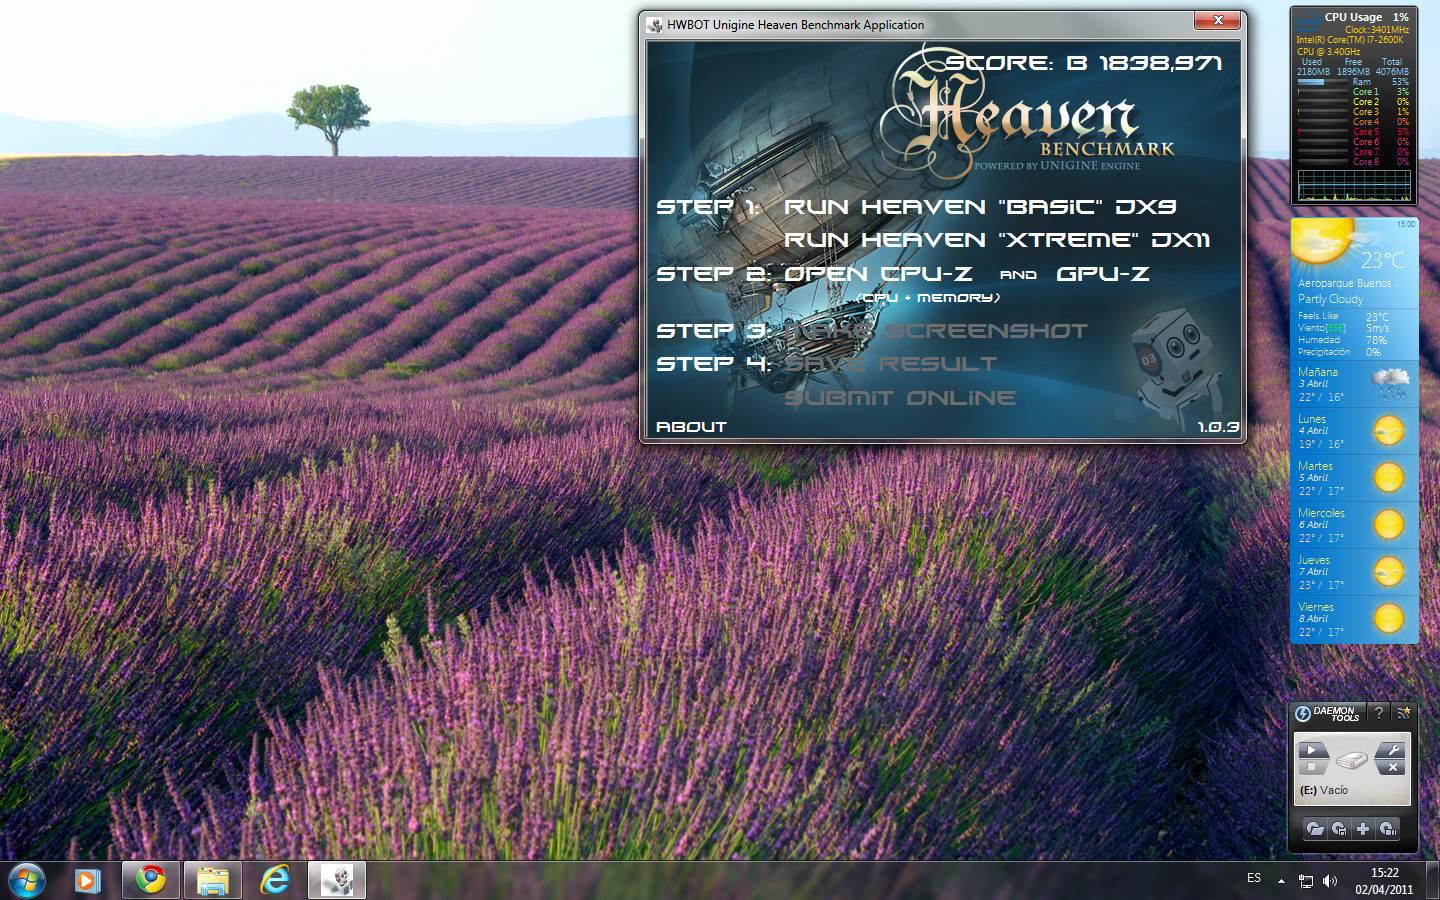1440x900 pixels.
Task: Click the greyed Save Result option
Action: 890,364
